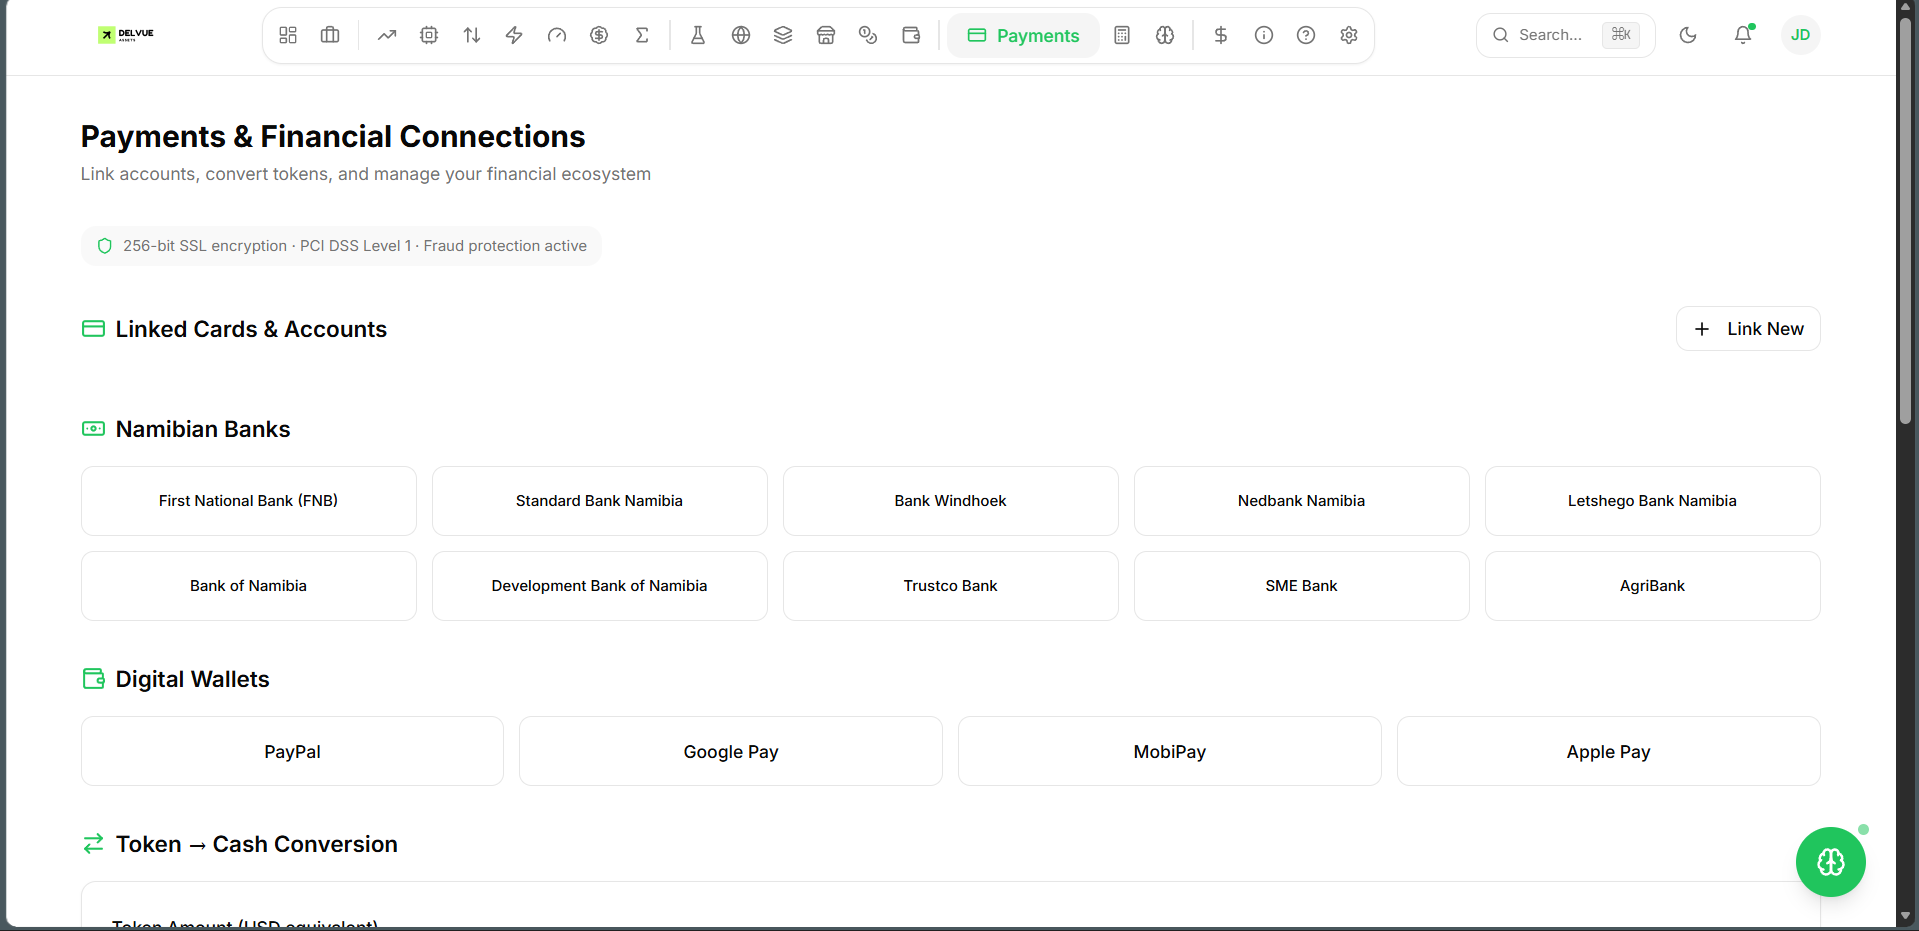Choose PayPal wallet

[x=292, y=751]
